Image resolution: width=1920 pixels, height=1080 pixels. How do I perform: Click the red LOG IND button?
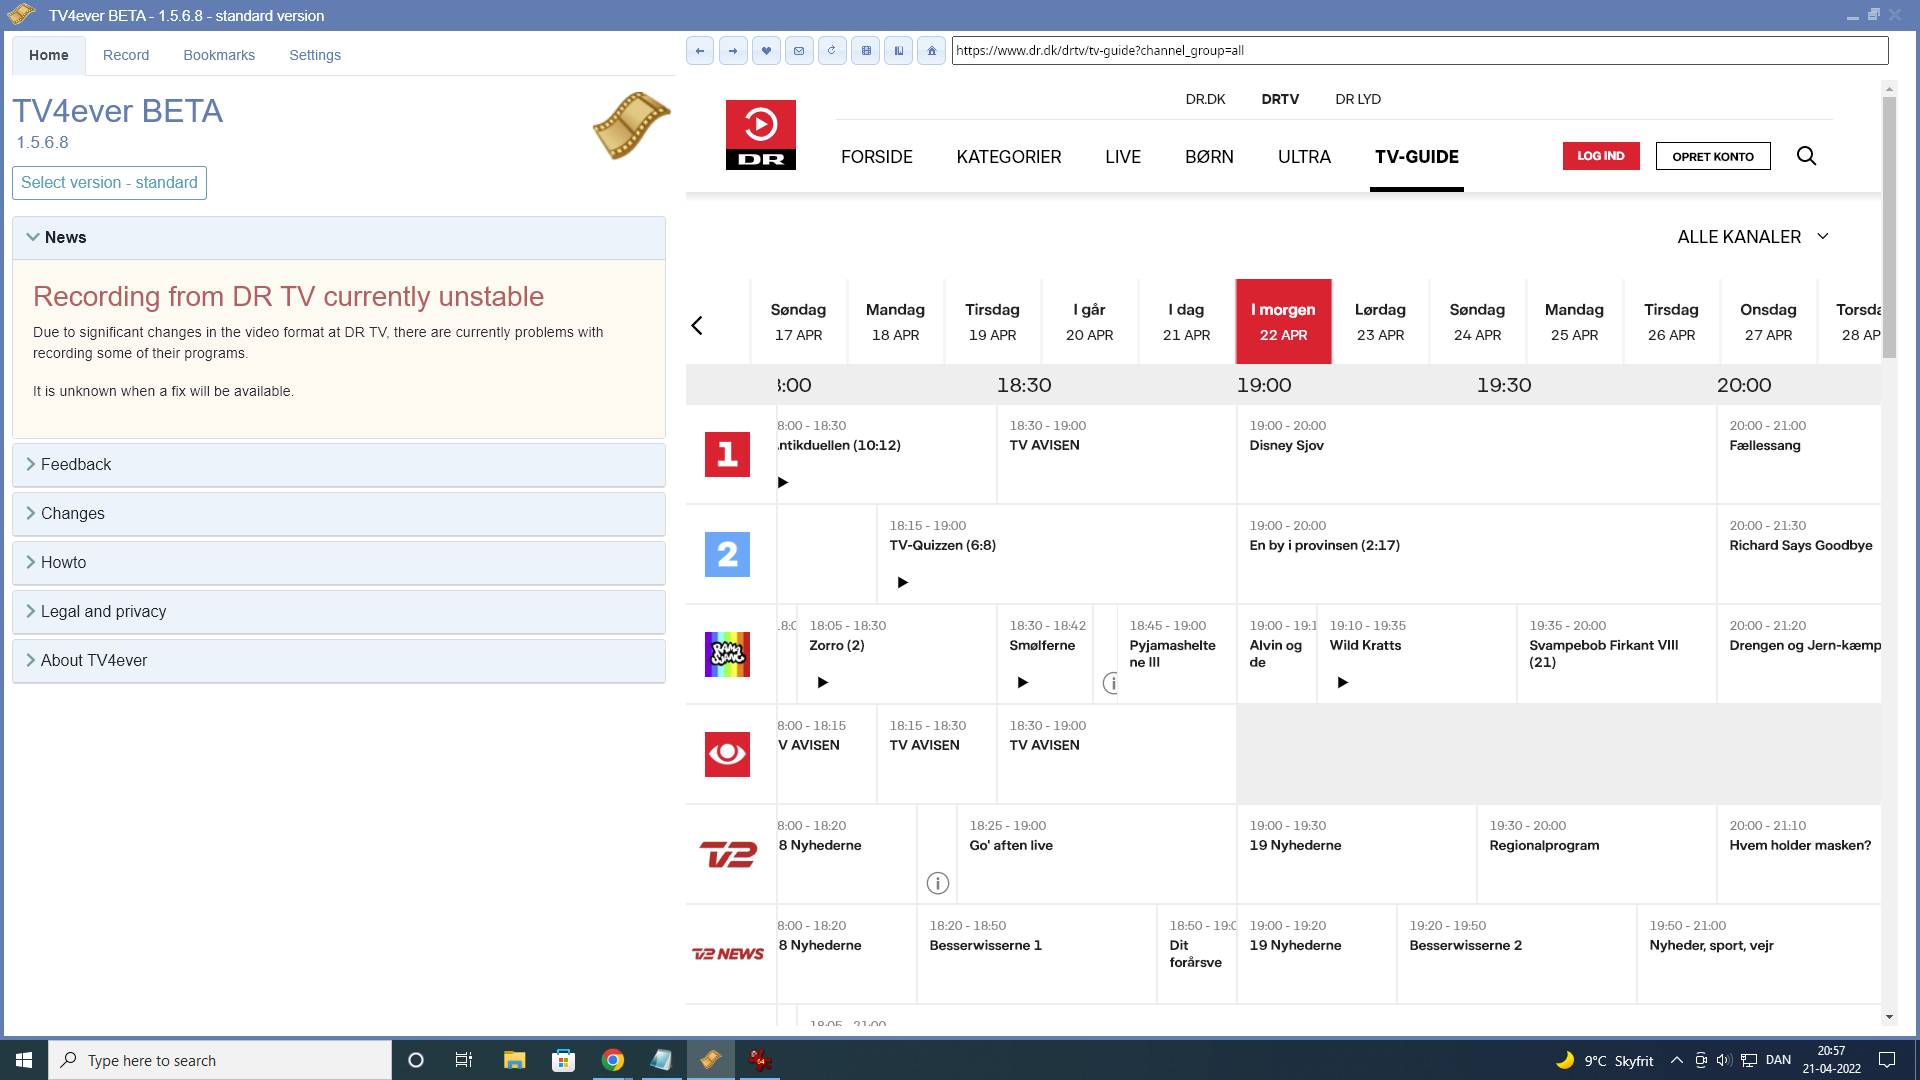[x=1601, y=156]
